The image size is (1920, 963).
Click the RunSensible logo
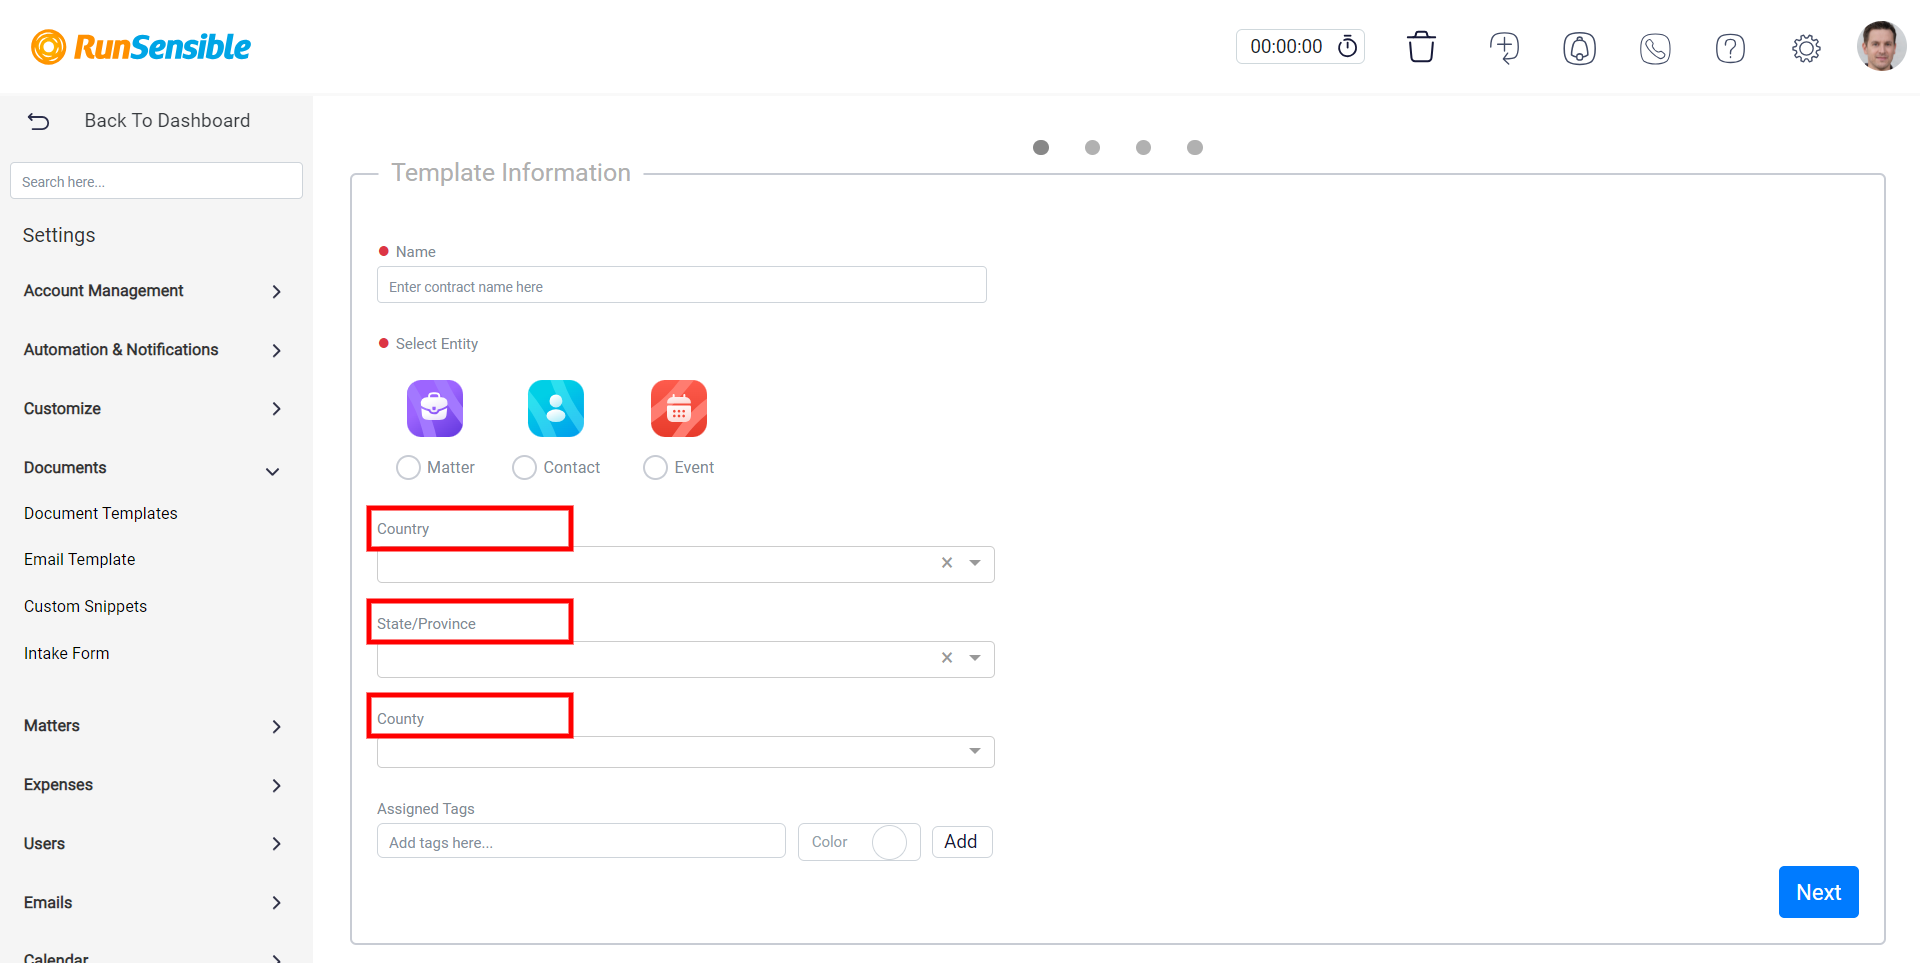pyautogui.click(x=141, y=47)
